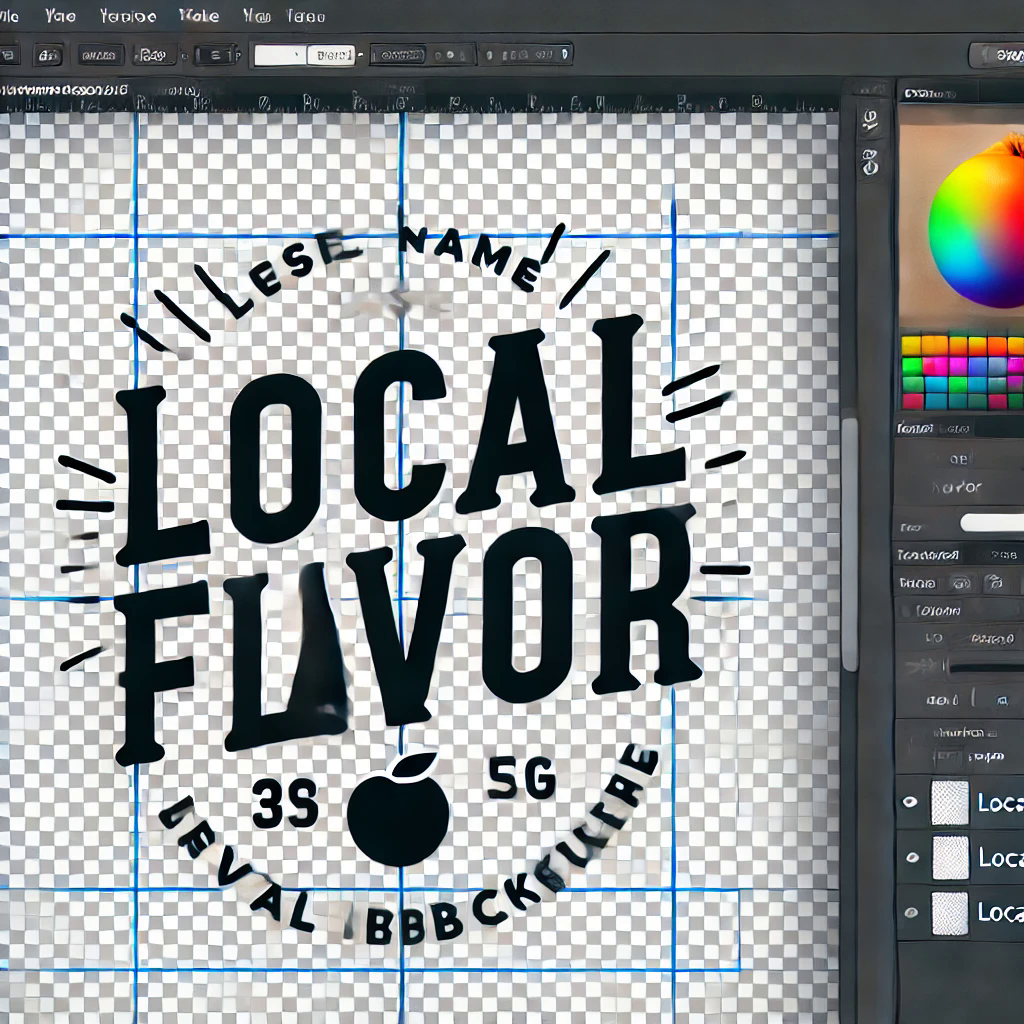Hide the bottom Local layer via eye icon
1024x1024 pixels.
[909, 912]
